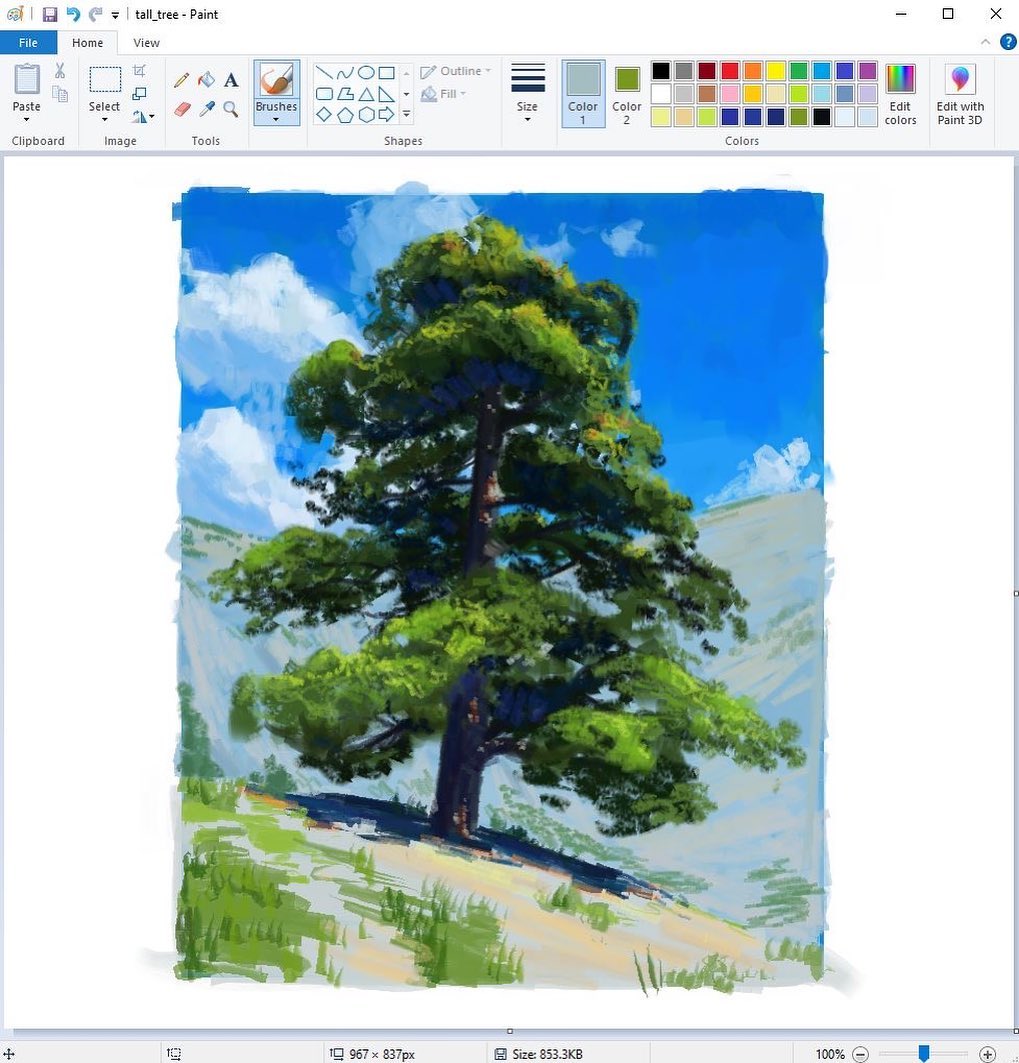Choose the Fill with color bucket tool

coord(206,80)
